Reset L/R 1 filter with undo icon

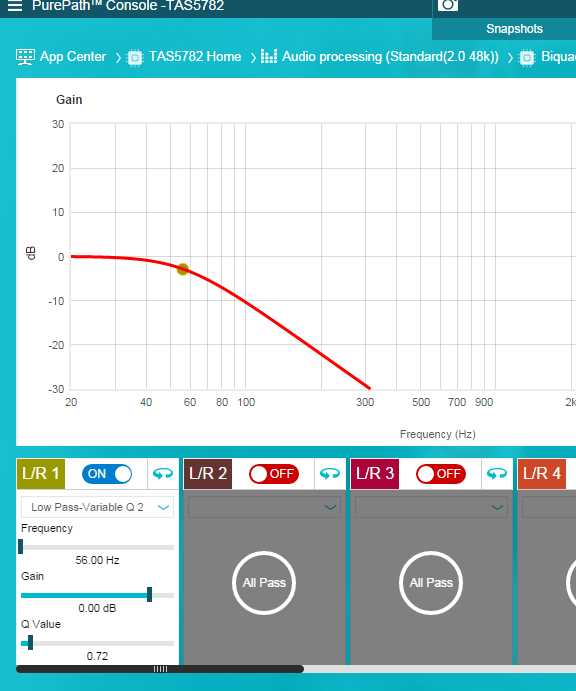pos(163,474)
